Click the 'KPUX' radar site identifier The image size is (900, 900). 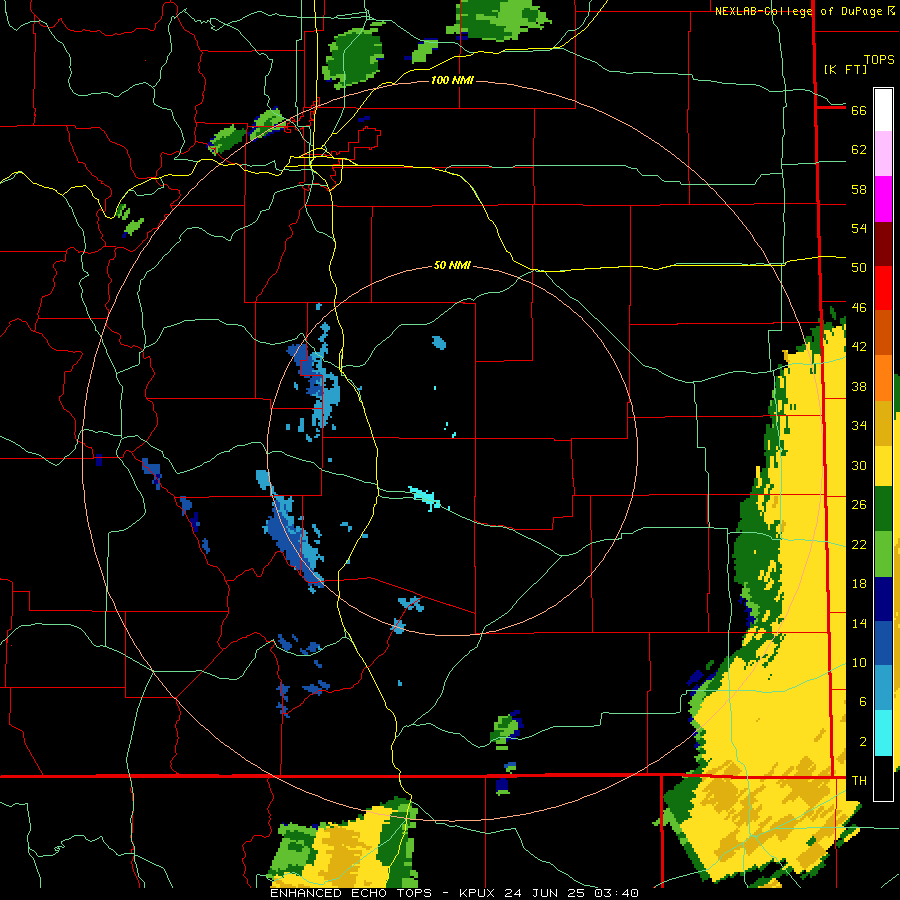478,893
